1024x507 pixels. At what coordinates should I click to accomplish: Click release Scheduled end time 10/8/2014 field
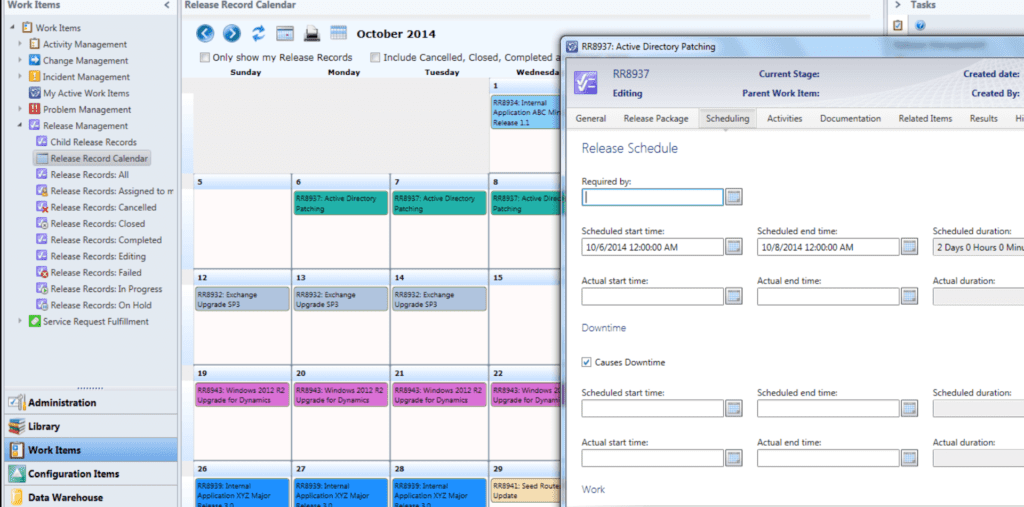[x=828, y=246]
